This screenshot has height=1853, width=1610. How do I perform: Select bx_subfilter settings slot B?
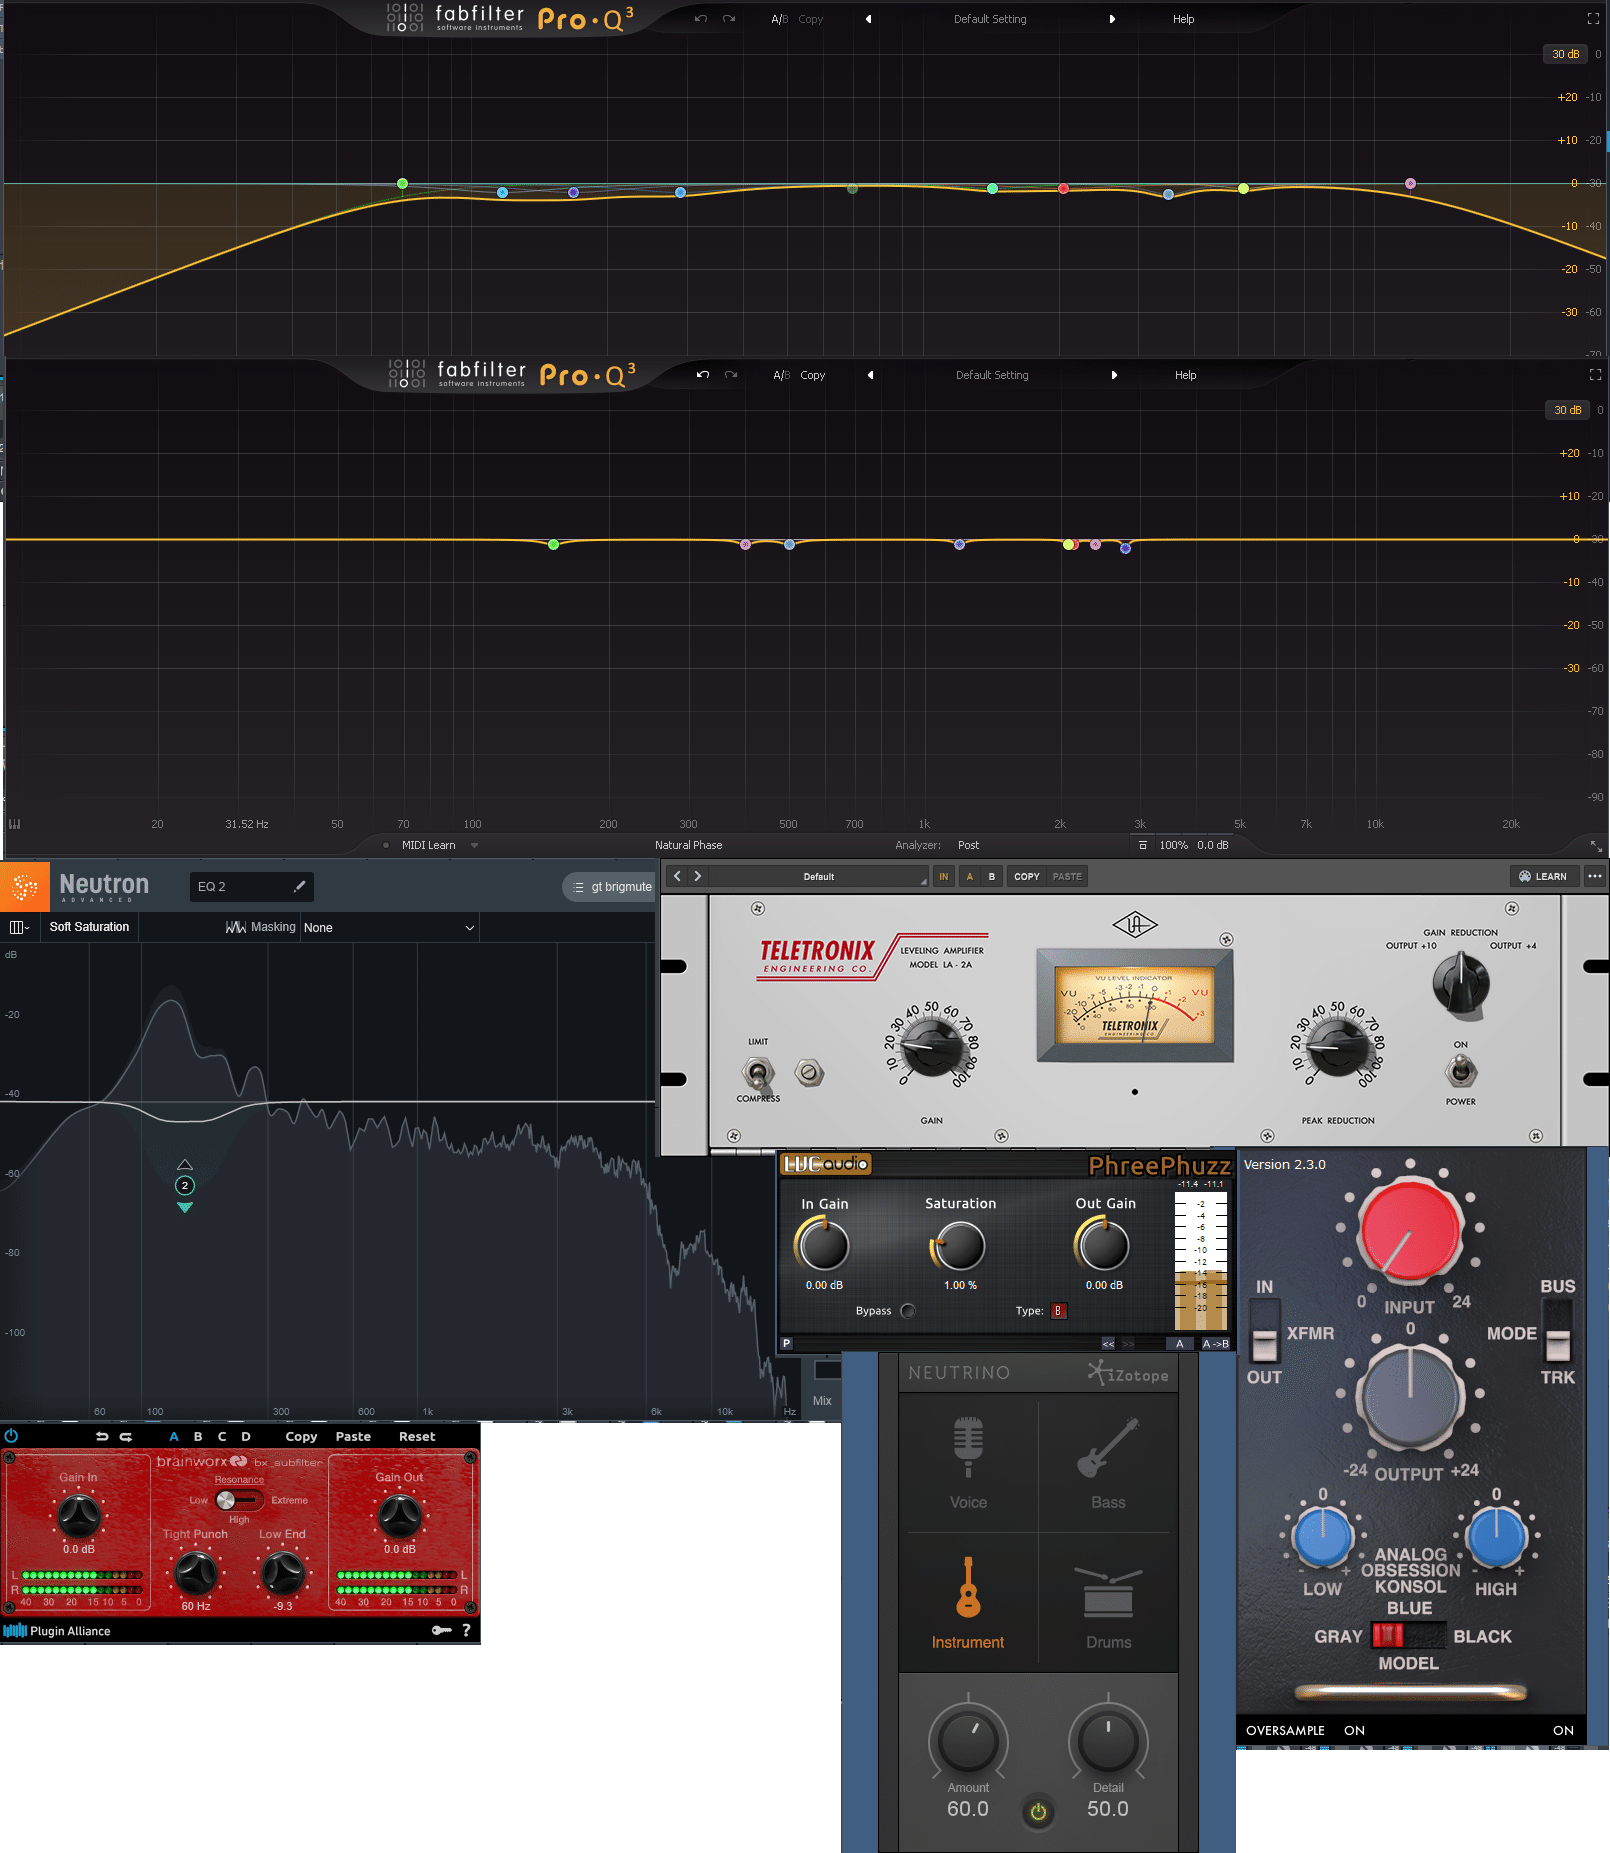198,1437
